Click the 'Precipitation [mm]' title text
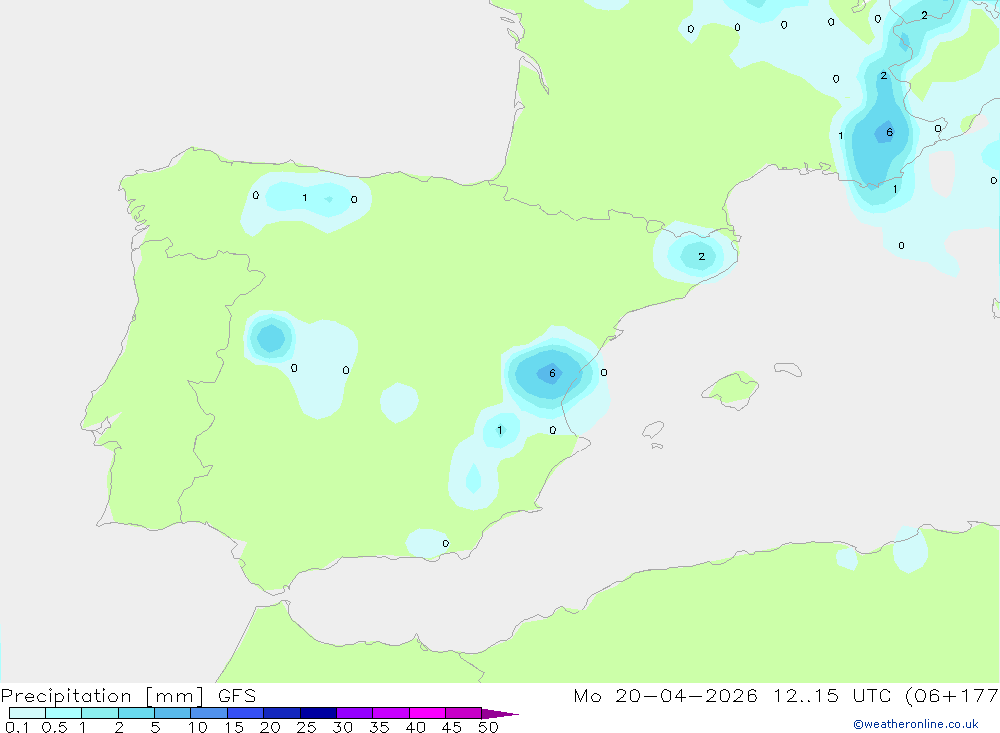 coord(103,696)
